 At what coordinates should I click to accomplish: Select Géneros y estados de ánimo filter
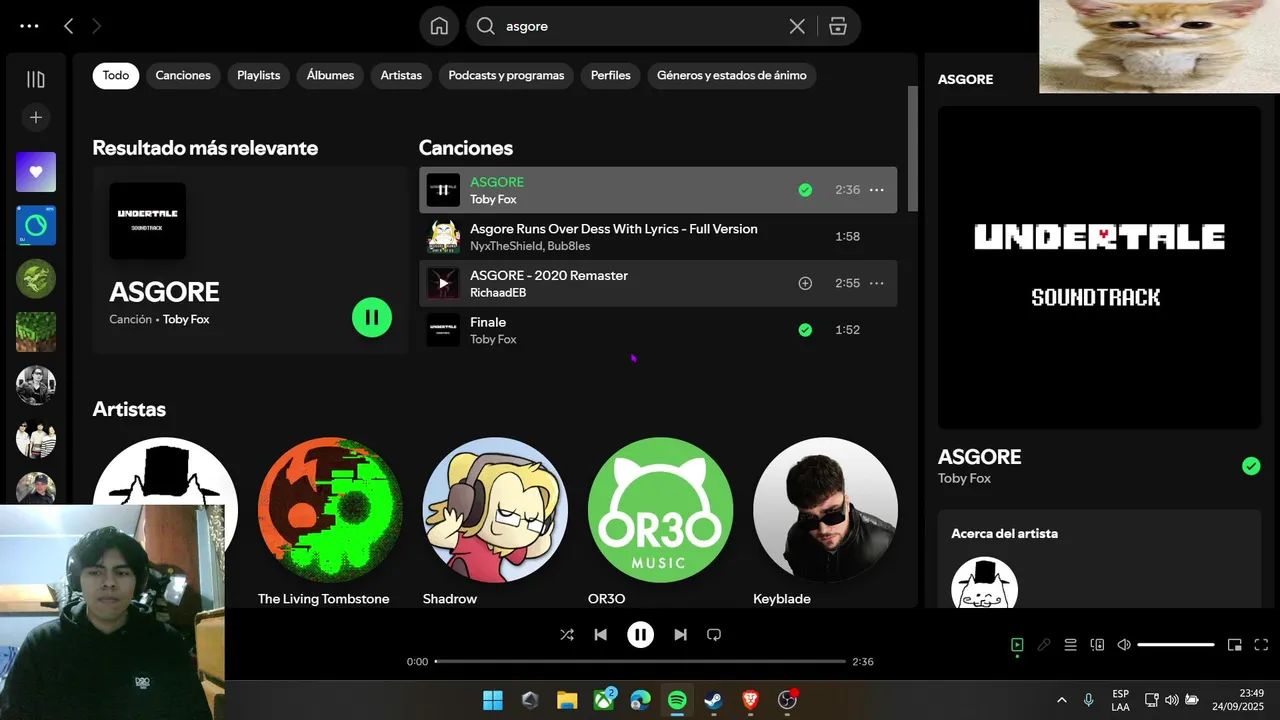click(x=732, y=75)
